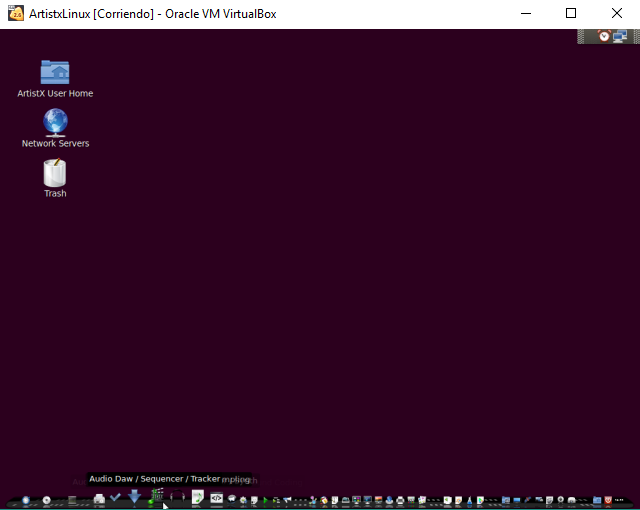
Task: Click the blue down-arrow icon in the dock
Action: pos(134,496)
